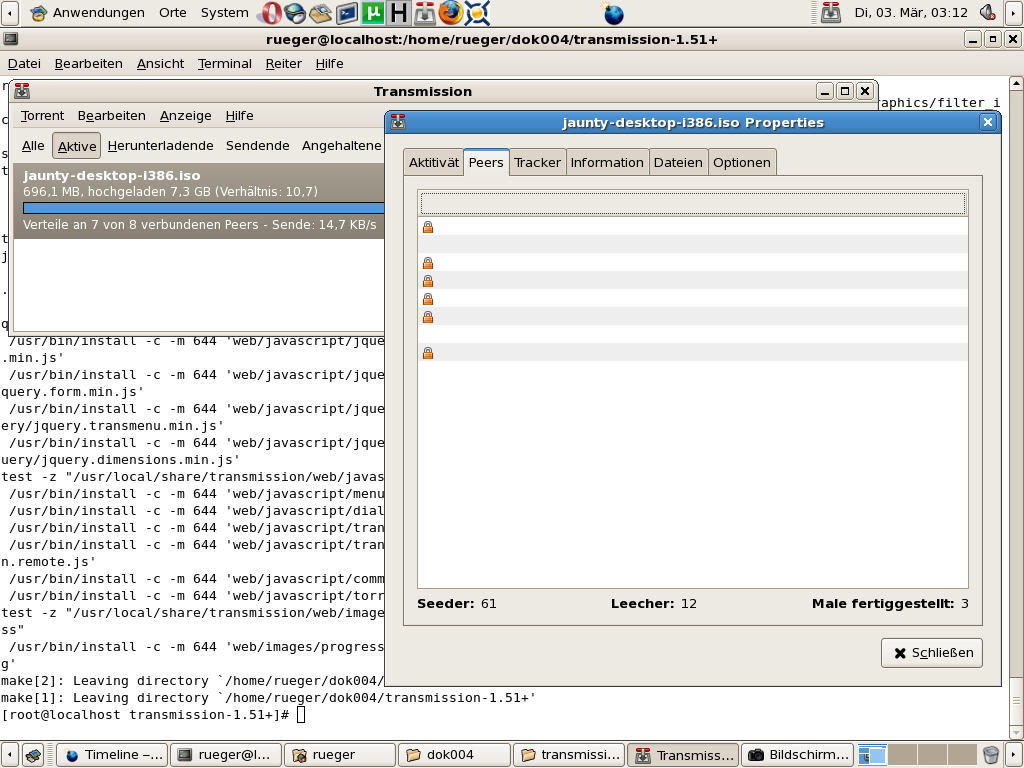The image size is (1024, 768).
Task: Show desktop using bottom-left panel icon
Action: 33,755
